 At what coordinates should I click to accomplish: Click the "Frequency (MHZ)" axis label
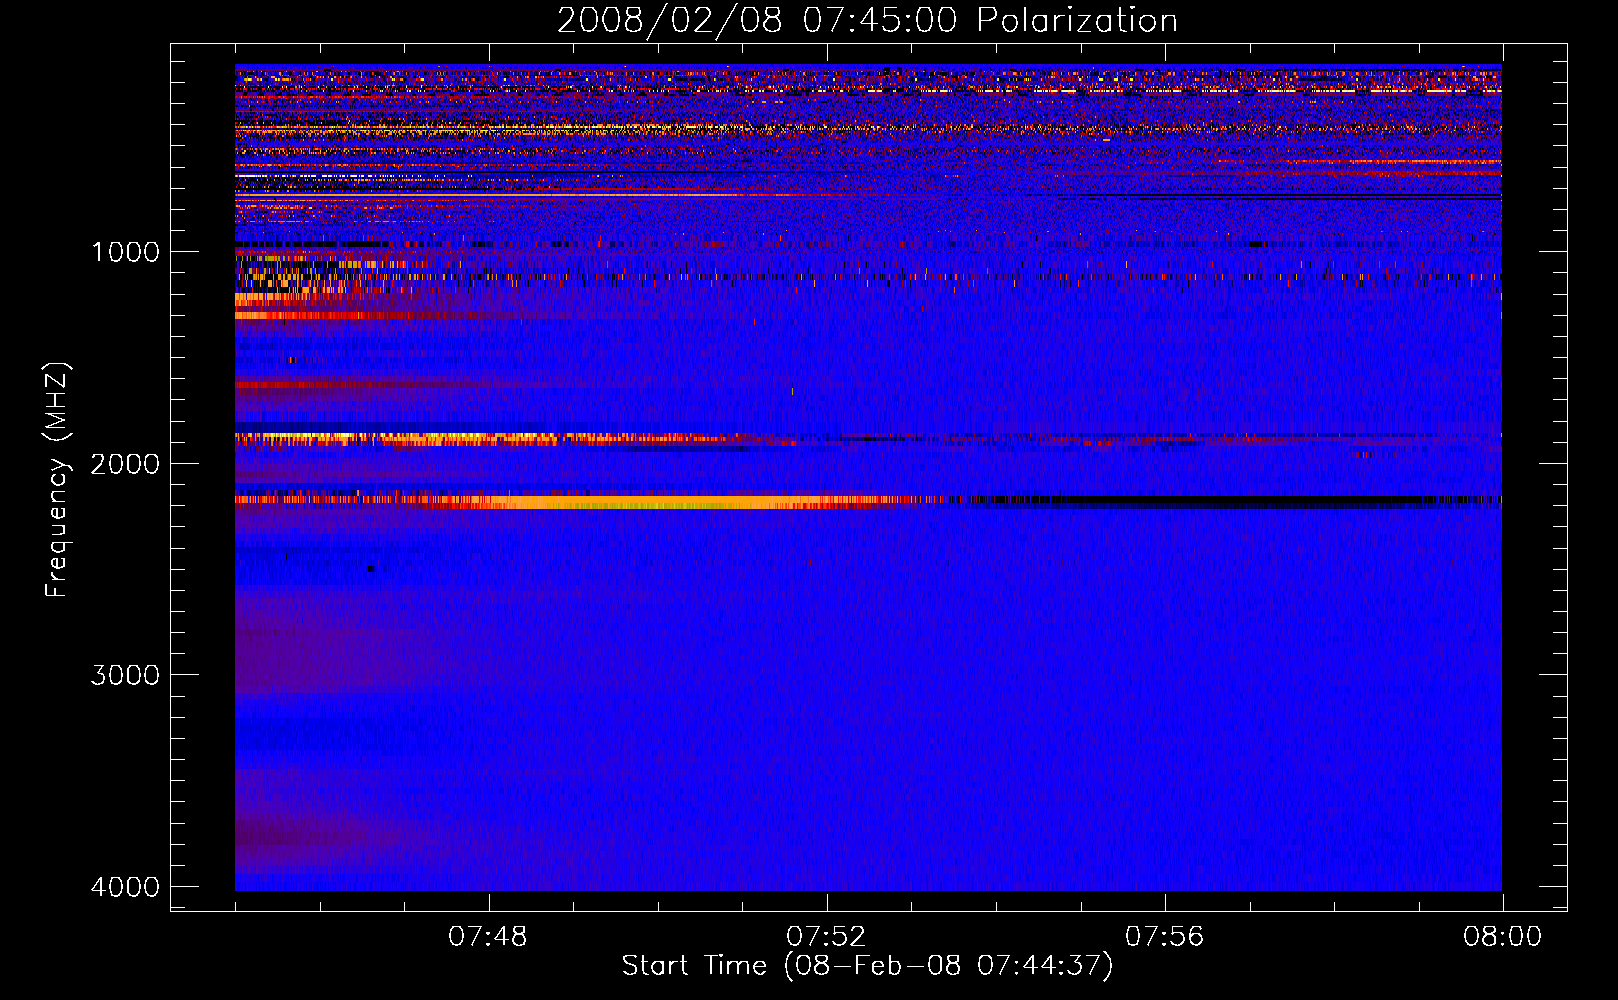(x=57, y=480)
